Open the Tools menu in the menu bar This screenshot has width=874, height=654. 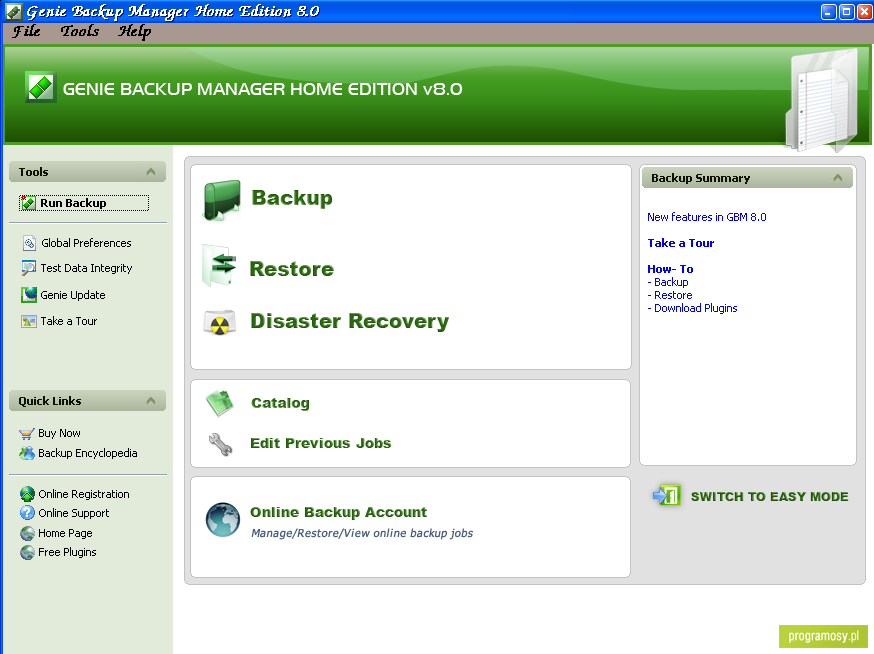(80, 31)
